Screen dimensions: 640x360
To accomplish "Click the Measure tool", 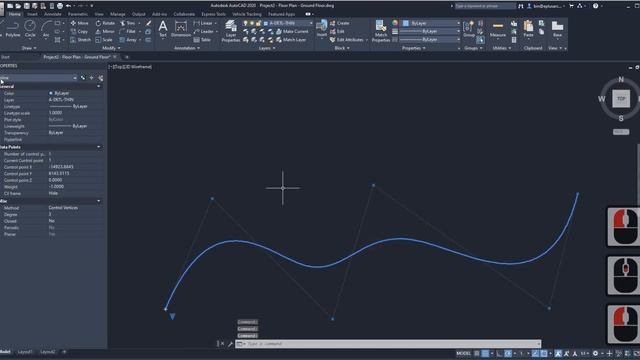I will coord(498,29).
